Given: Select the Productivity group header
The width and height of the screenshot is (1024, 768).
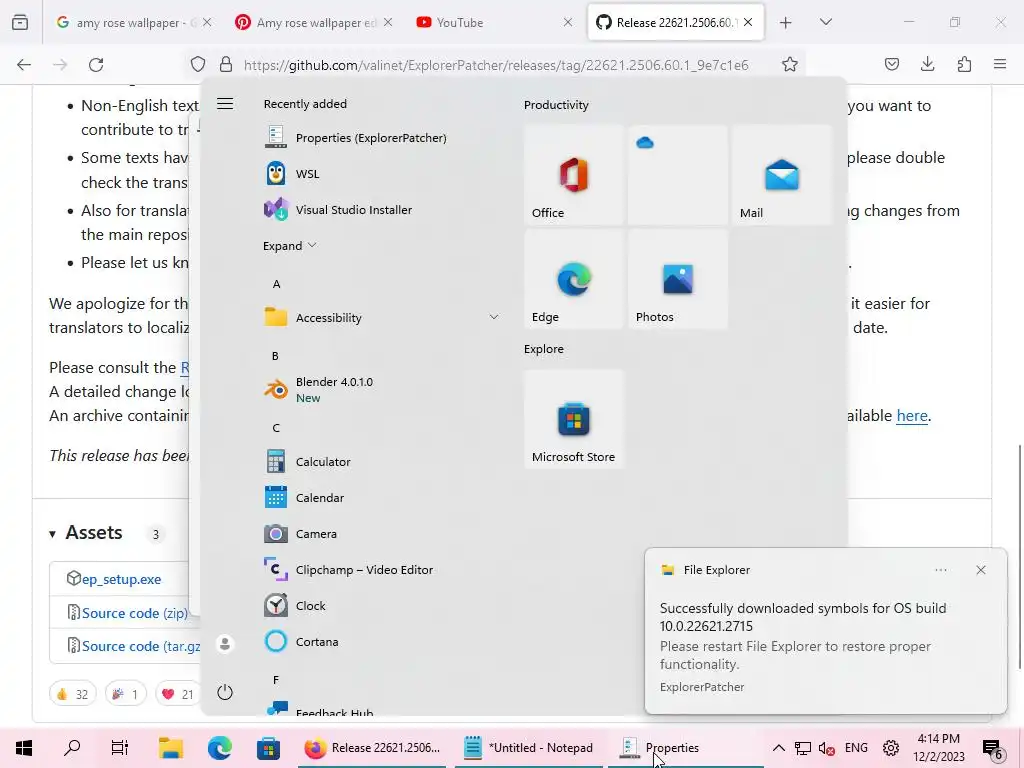Looking at the screenshot, I should pyautogui.click(x=556, y=105).
